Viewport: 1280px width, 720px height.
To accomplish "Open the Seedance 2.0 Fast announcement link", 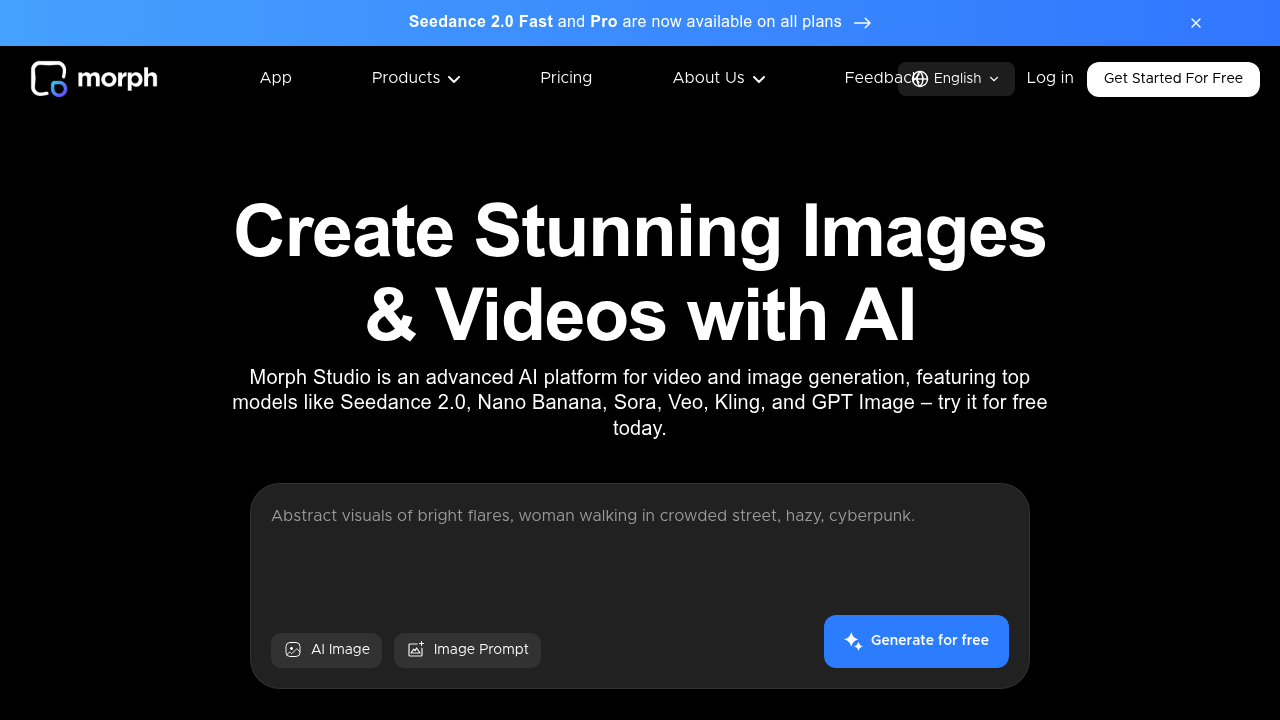I will (480, 22).
